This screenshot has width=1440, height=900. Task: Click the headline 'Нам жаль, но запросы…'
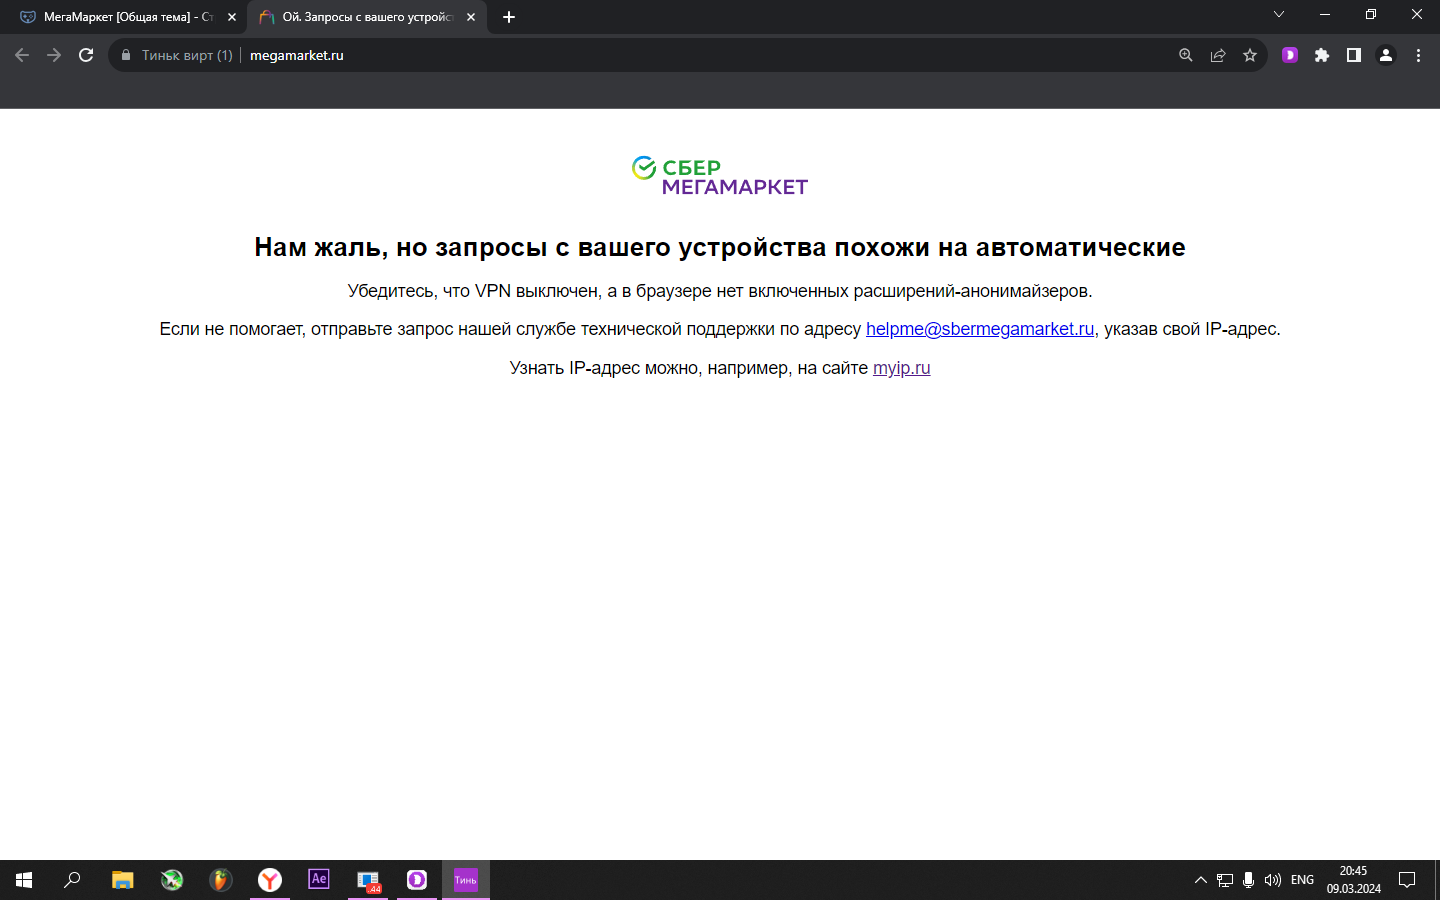click(x=720, y=247)
